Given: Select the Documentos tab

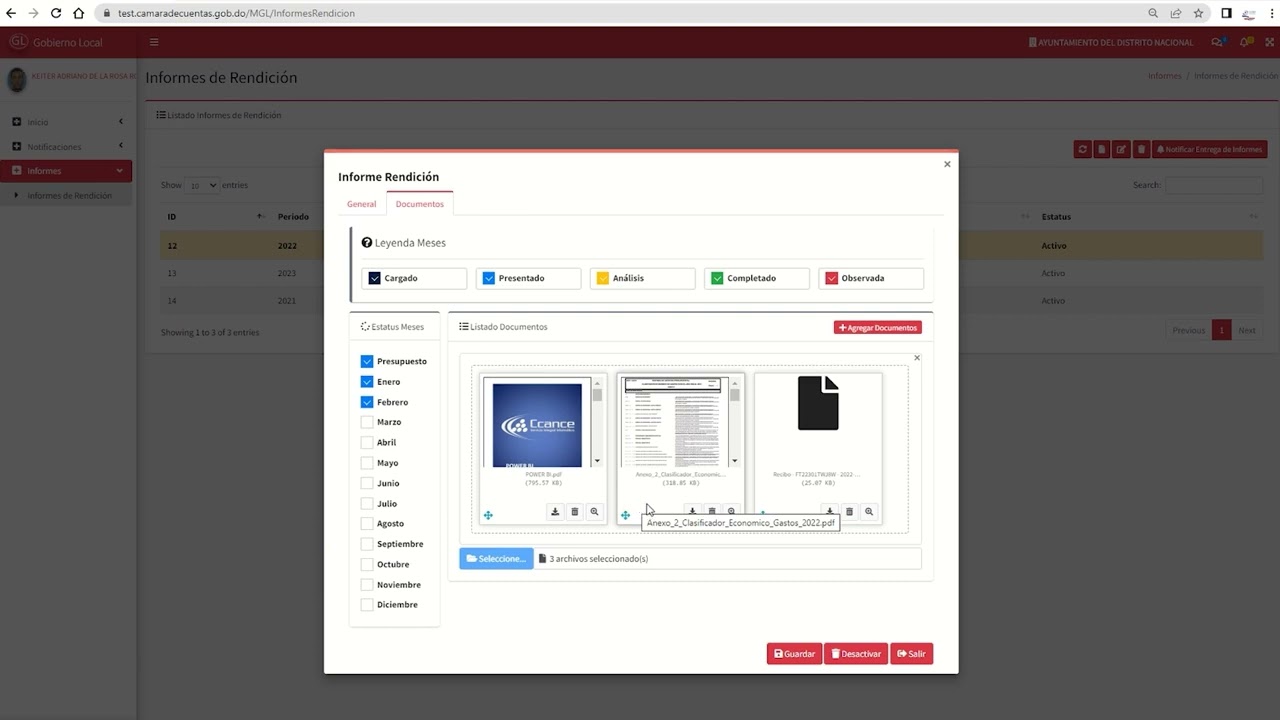Looking at the screenshot, I should point(420,204).
